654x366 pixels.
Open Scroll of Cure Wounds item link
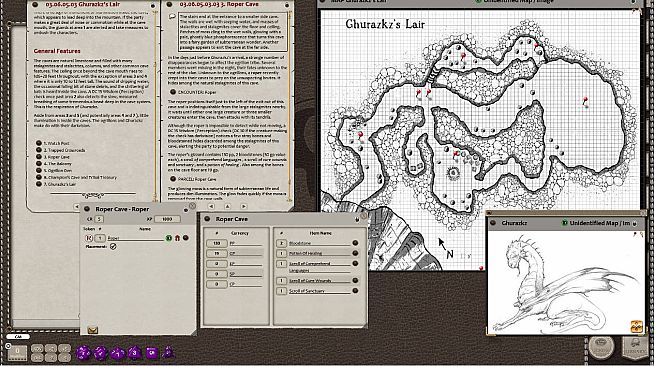355,281
